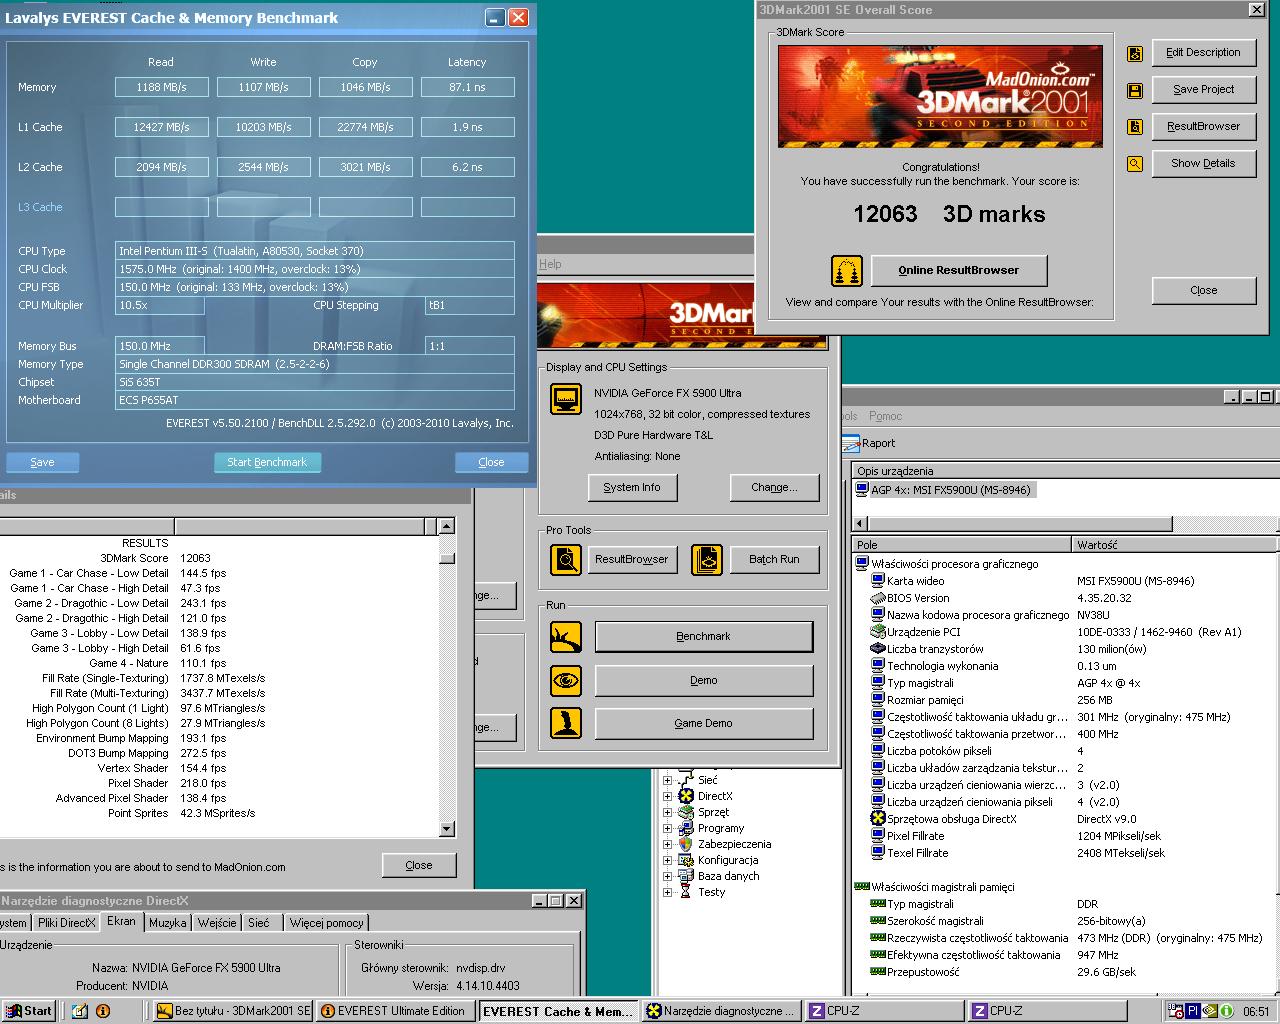Click the NVIDIA tray icon

tap(1209, 1011)
